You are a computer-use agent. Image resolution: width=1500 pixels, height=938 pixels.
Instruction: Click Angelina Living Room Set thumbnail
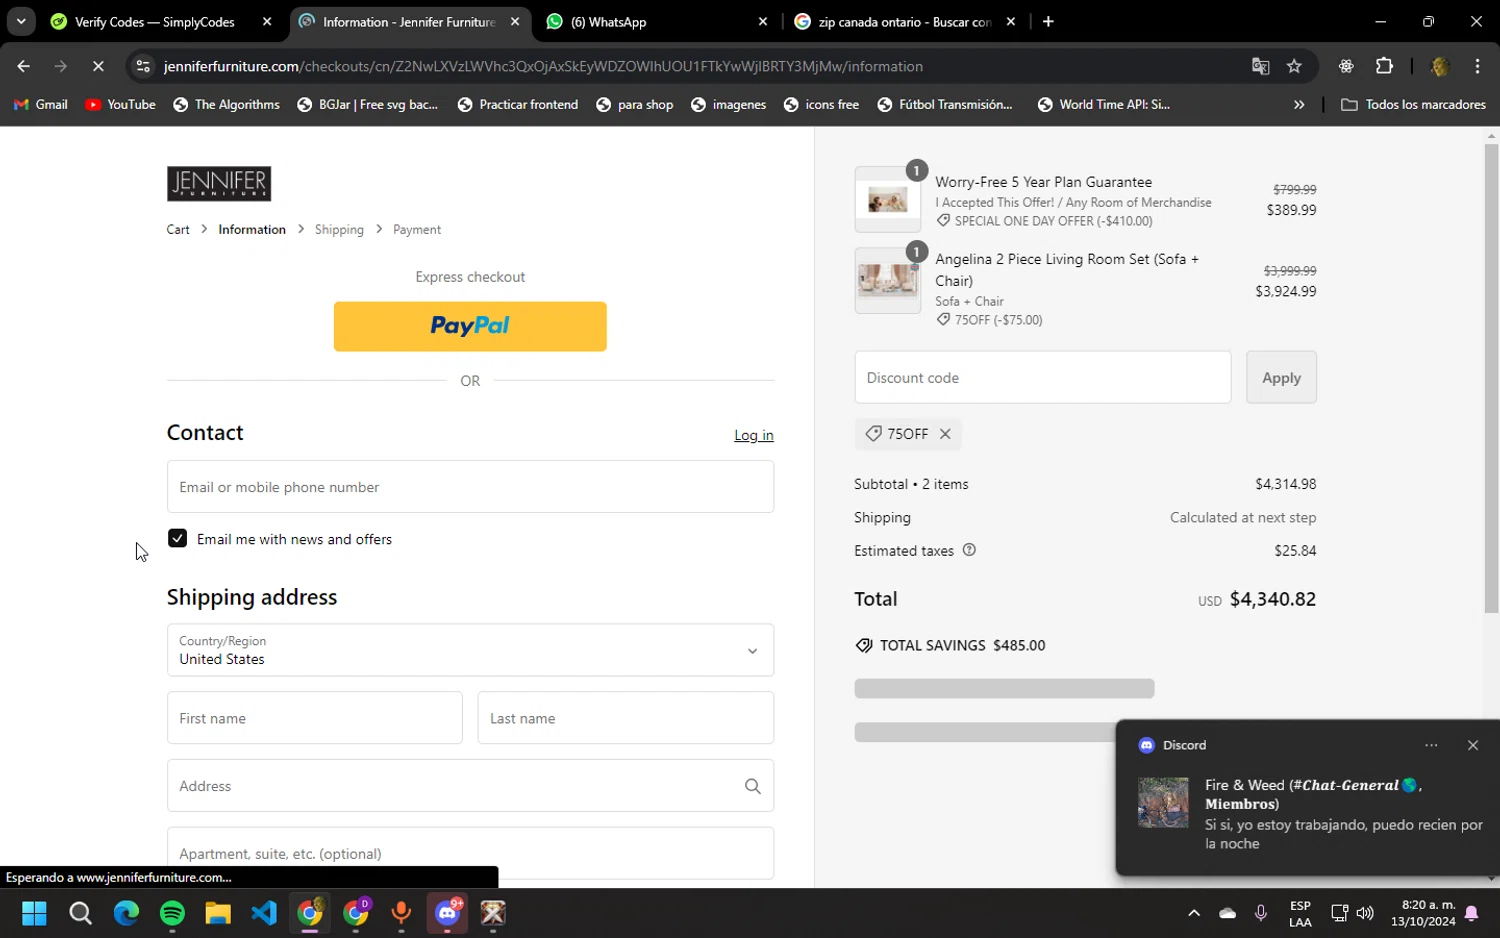888,281
